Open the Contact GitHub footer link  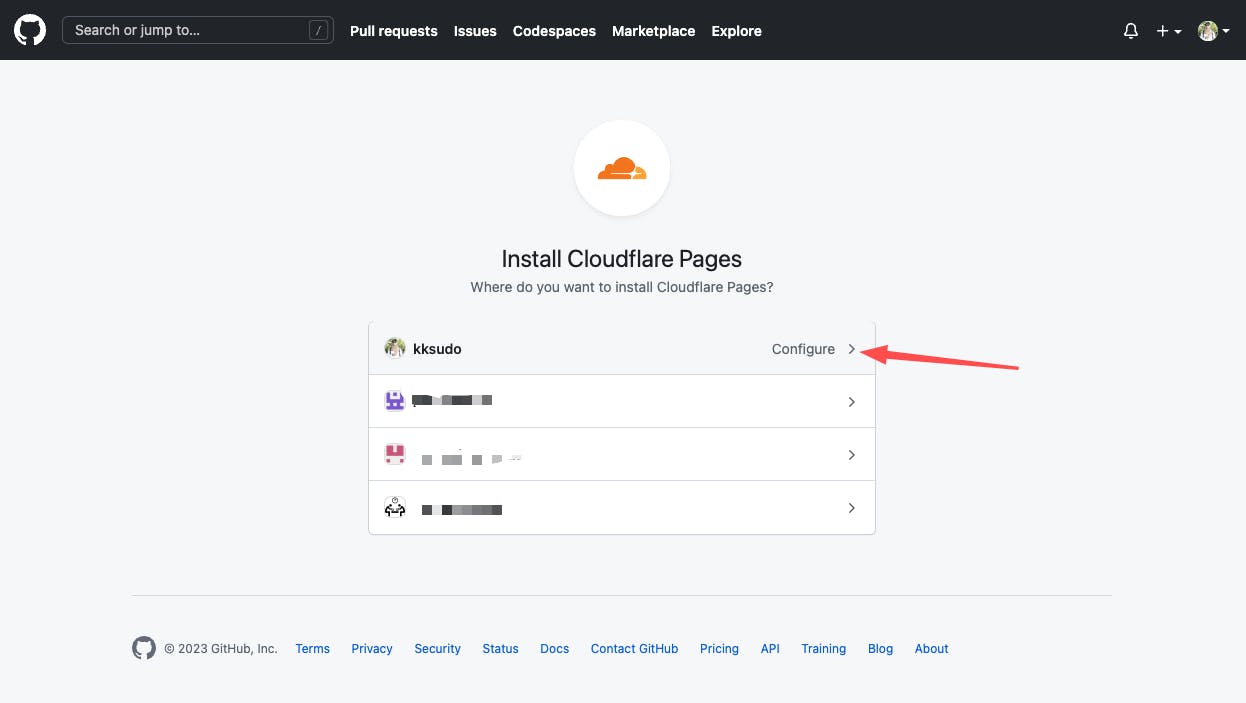(634, 649)
